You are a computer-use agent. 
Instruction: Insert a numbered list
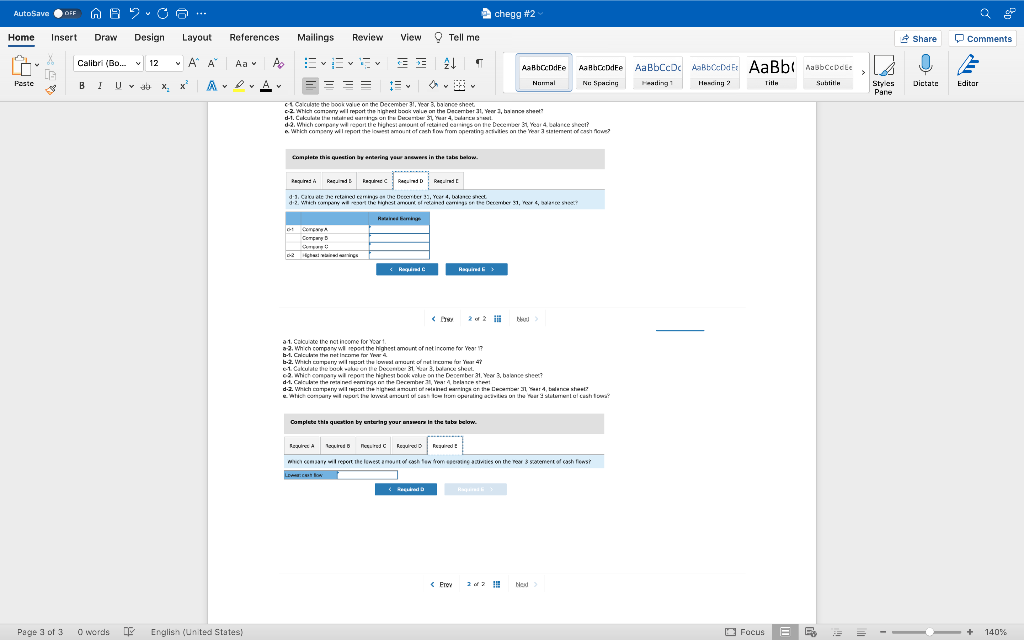click(x=338, y=63)
